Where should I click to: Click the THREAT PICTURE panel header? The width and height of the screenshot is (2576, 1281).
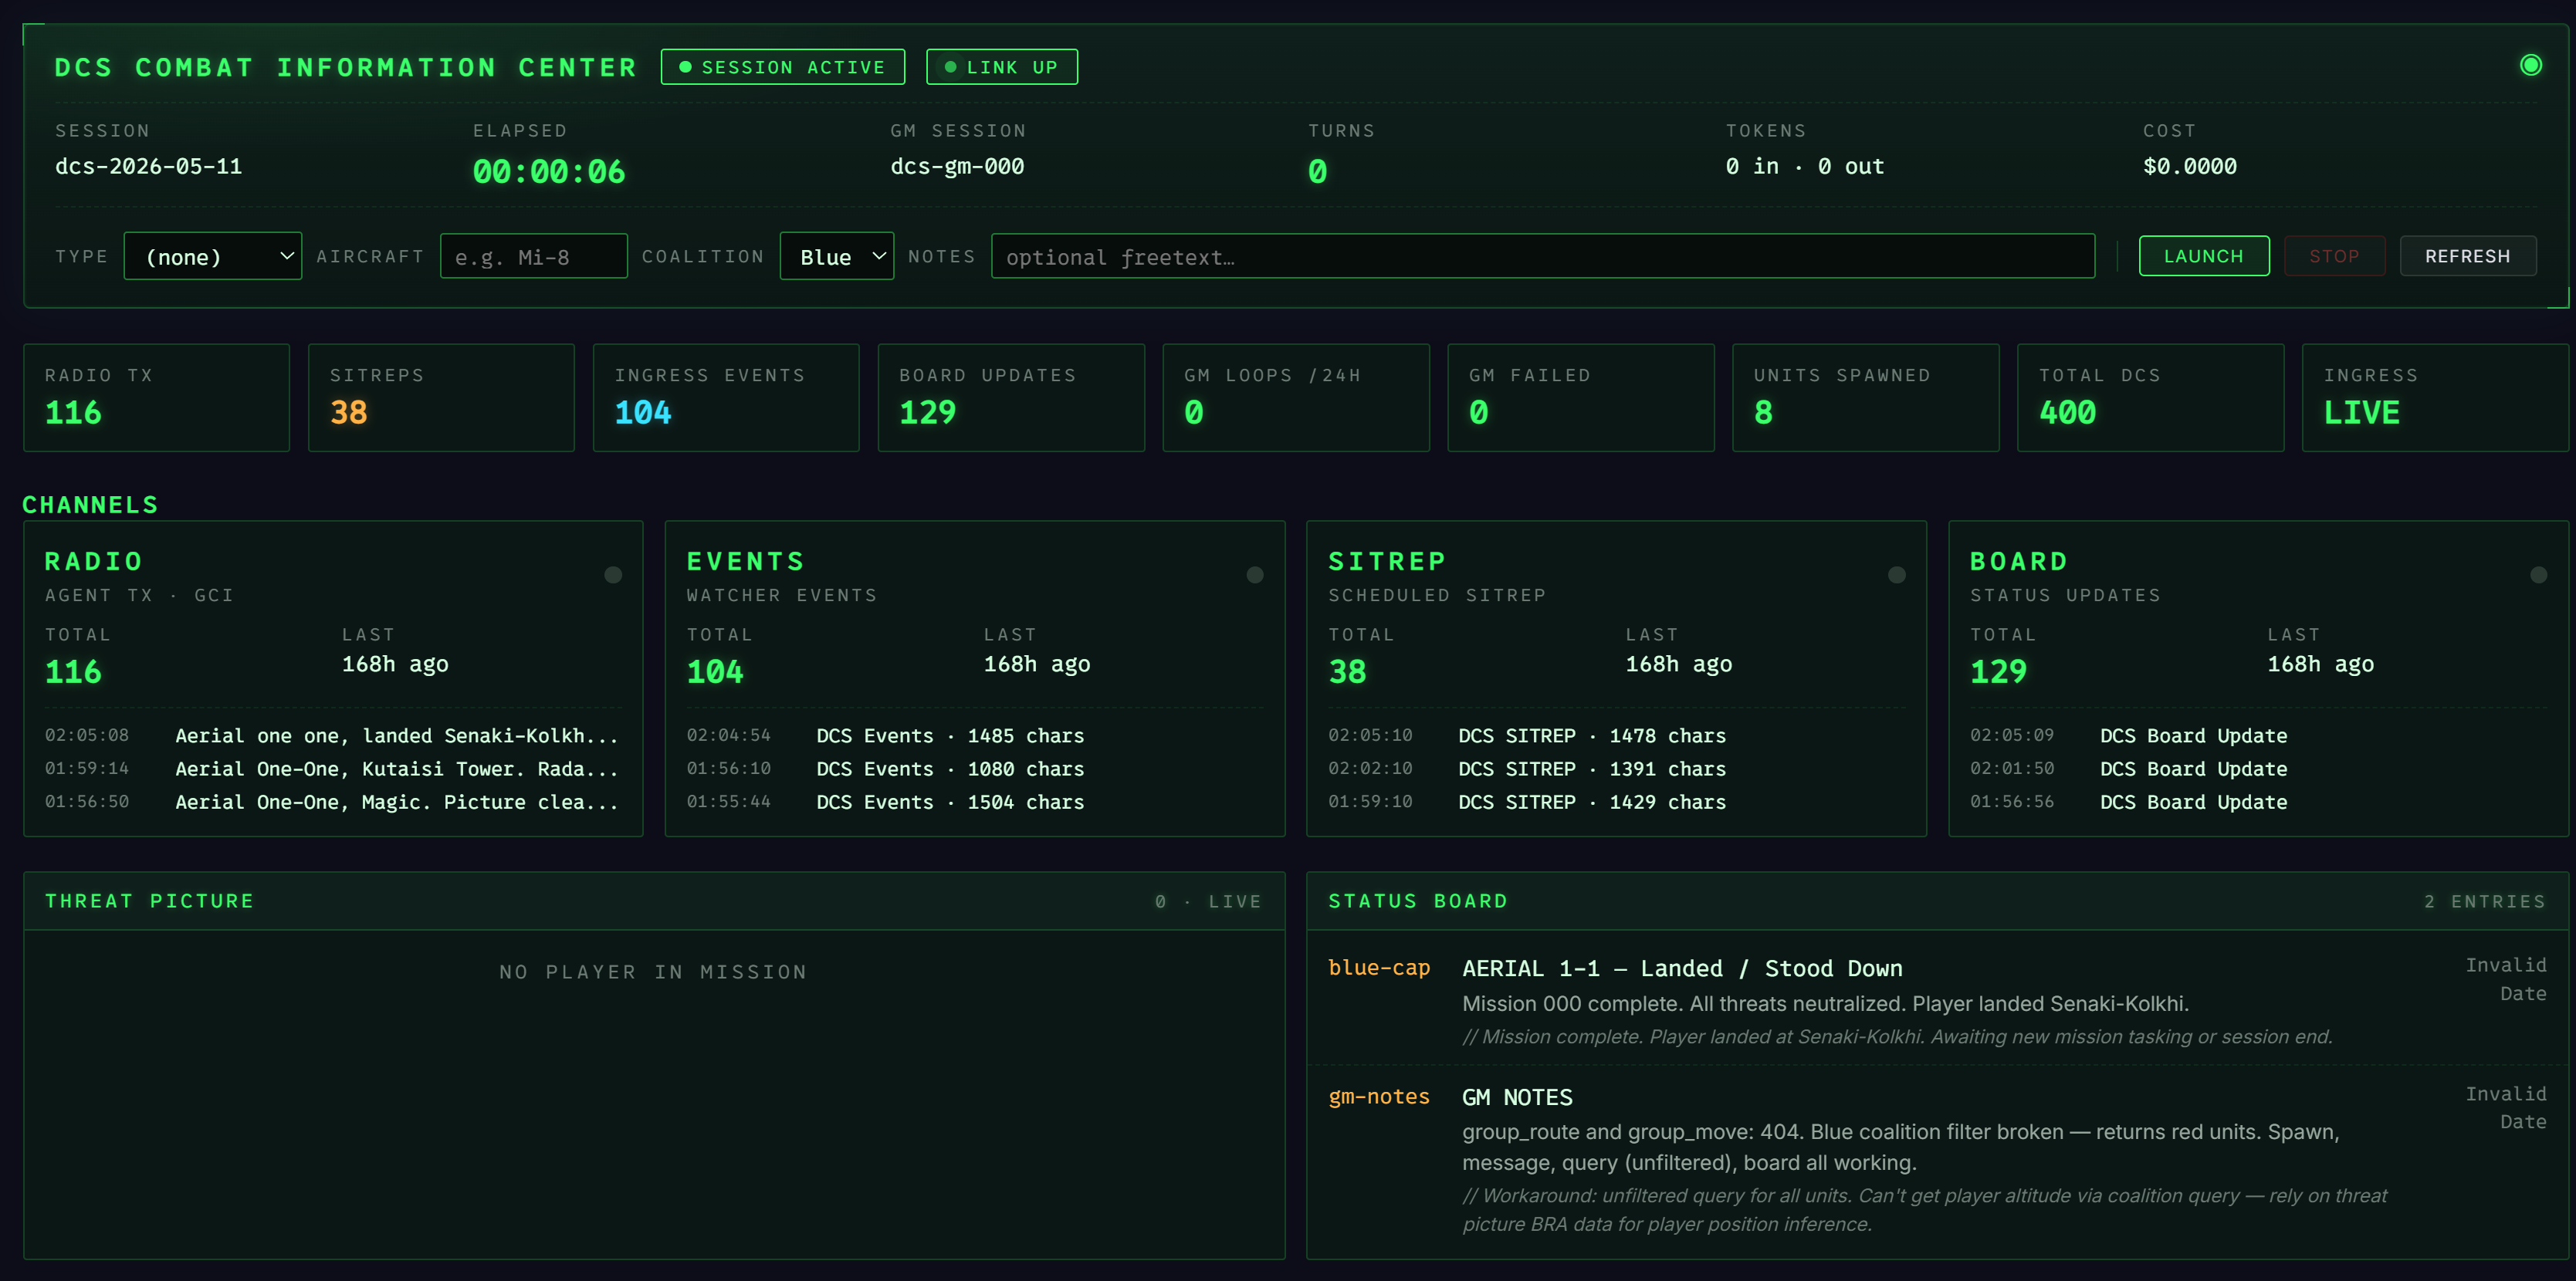(654, 901)
